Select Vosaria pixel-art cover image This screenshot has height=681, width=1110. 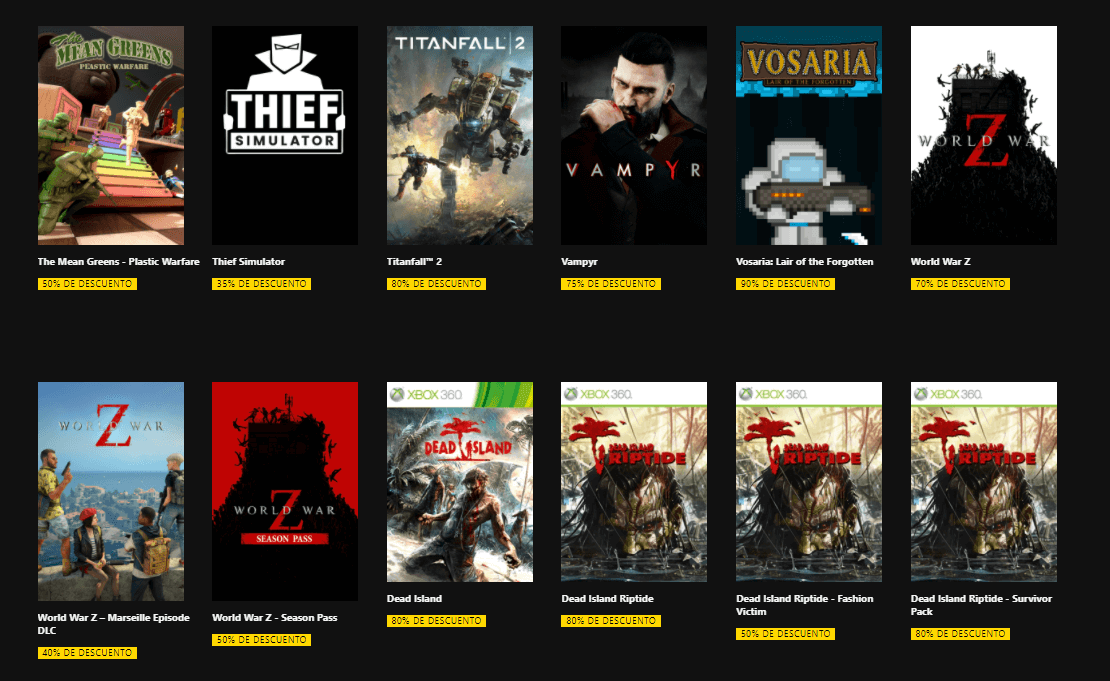[808, 135]
